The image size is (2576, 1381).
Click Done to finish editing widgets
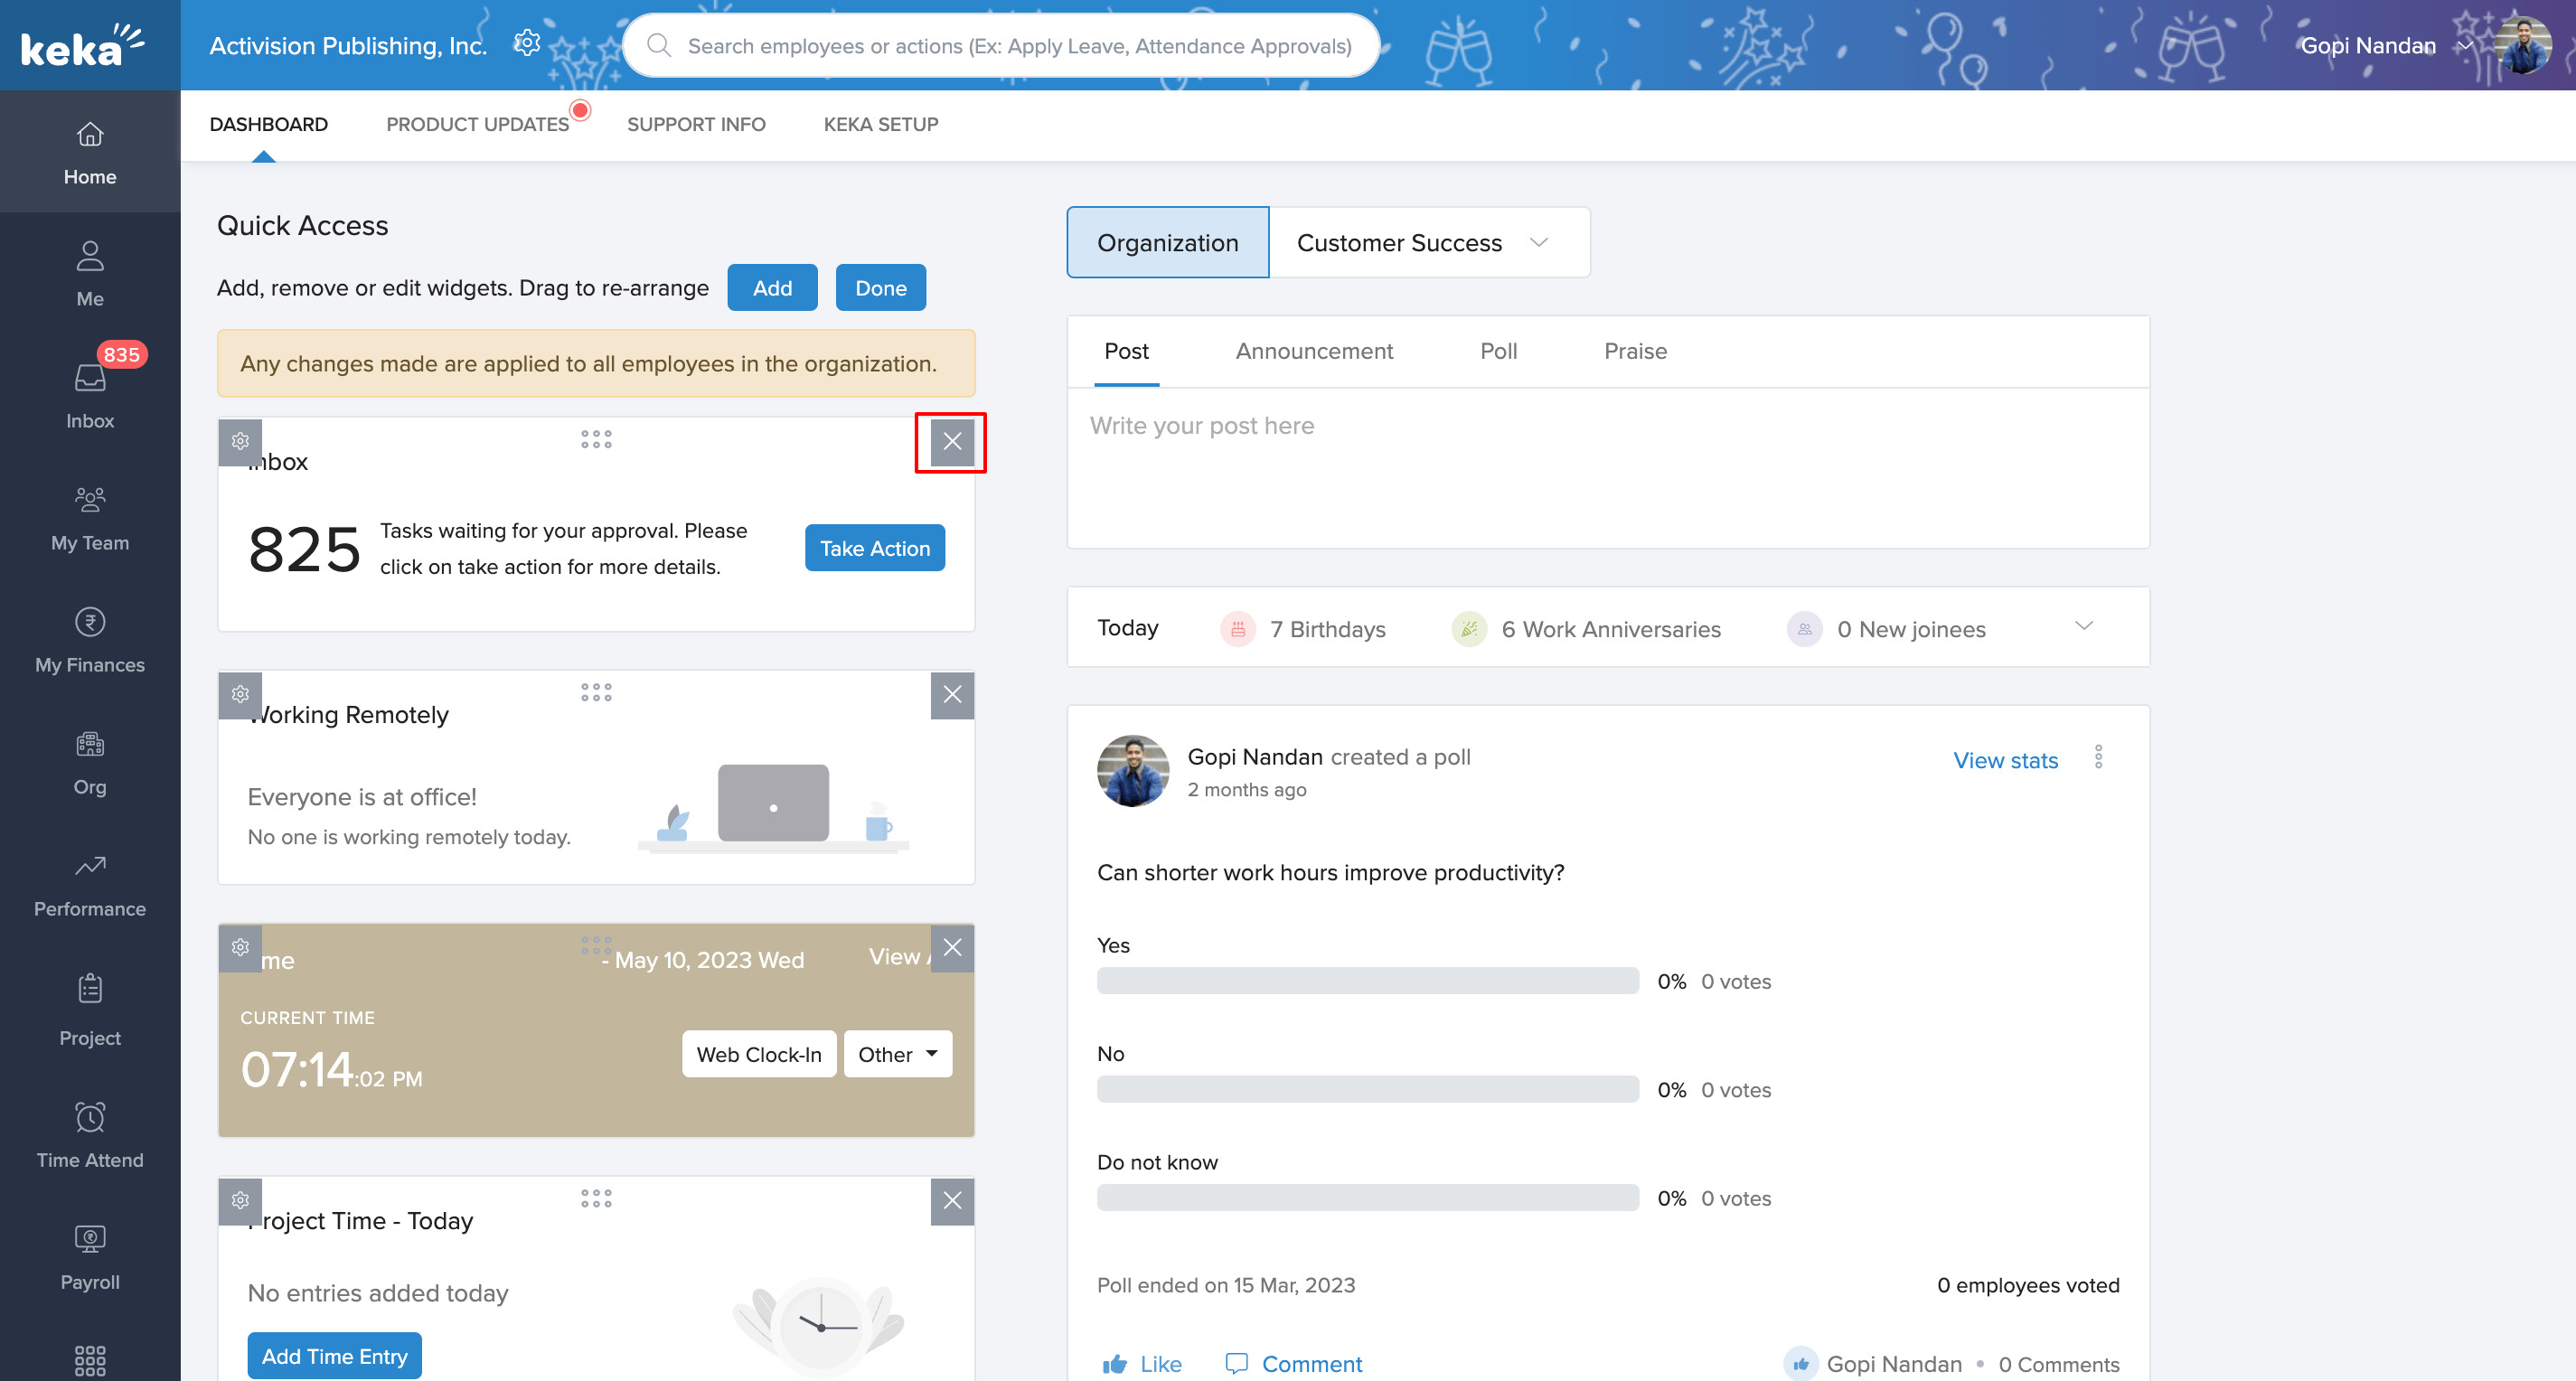(880, 288)
